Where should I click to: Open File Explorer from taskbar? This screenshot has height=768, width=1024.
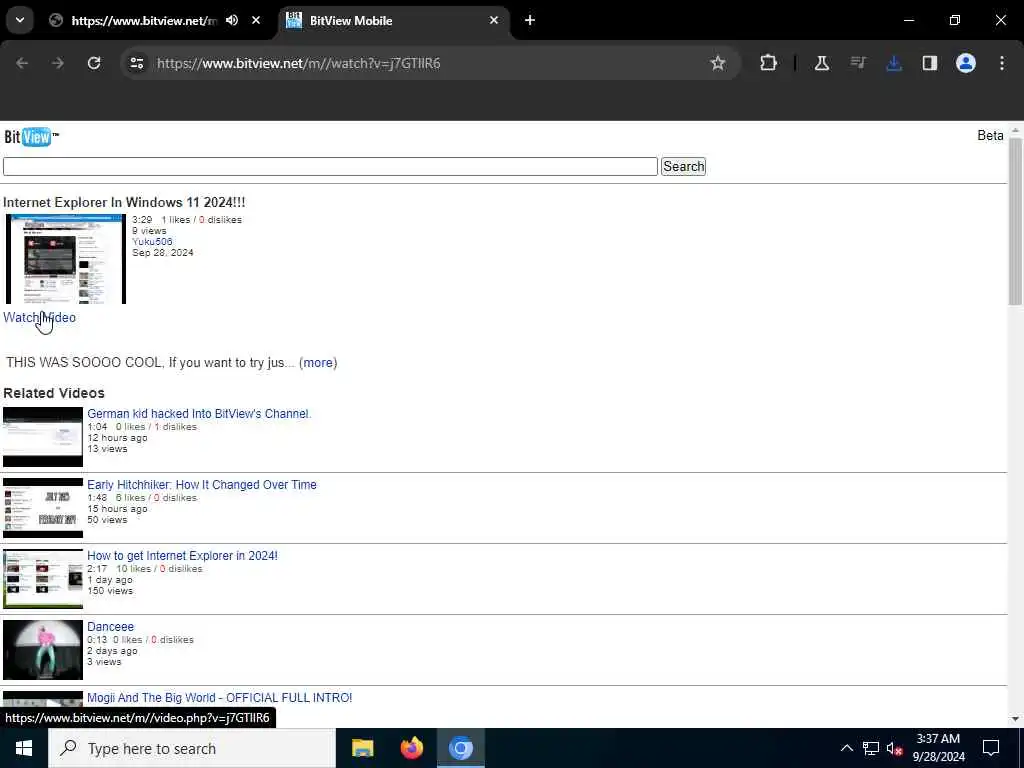362,748
